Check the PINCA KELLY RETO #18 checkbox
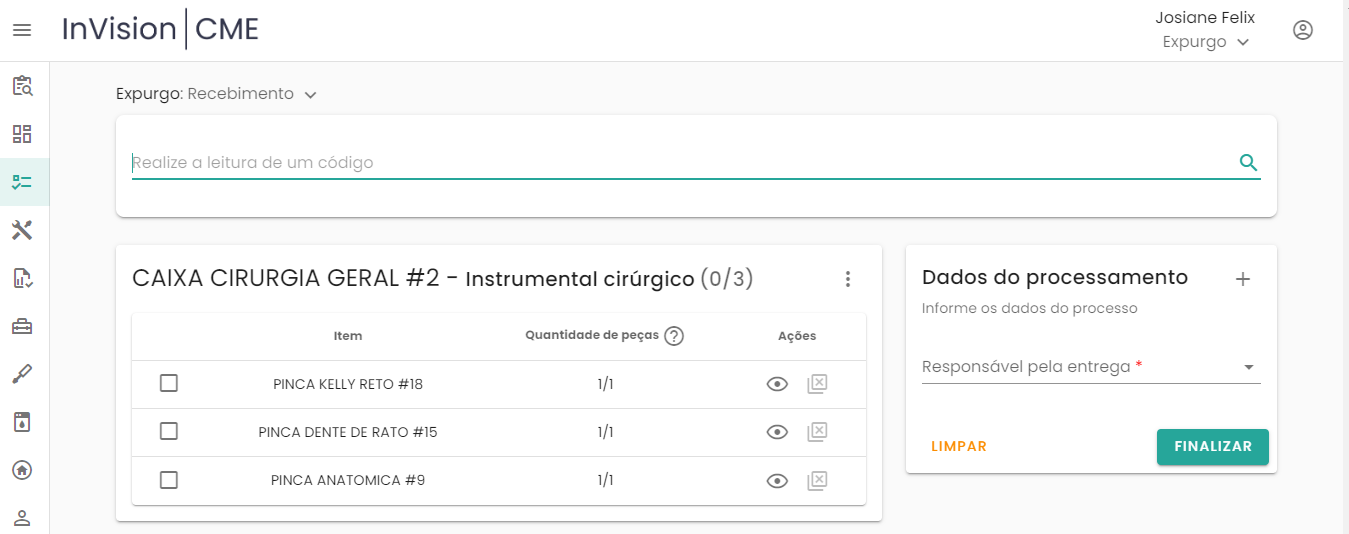This screenshot has width=1349, height=534. [169, 384]
